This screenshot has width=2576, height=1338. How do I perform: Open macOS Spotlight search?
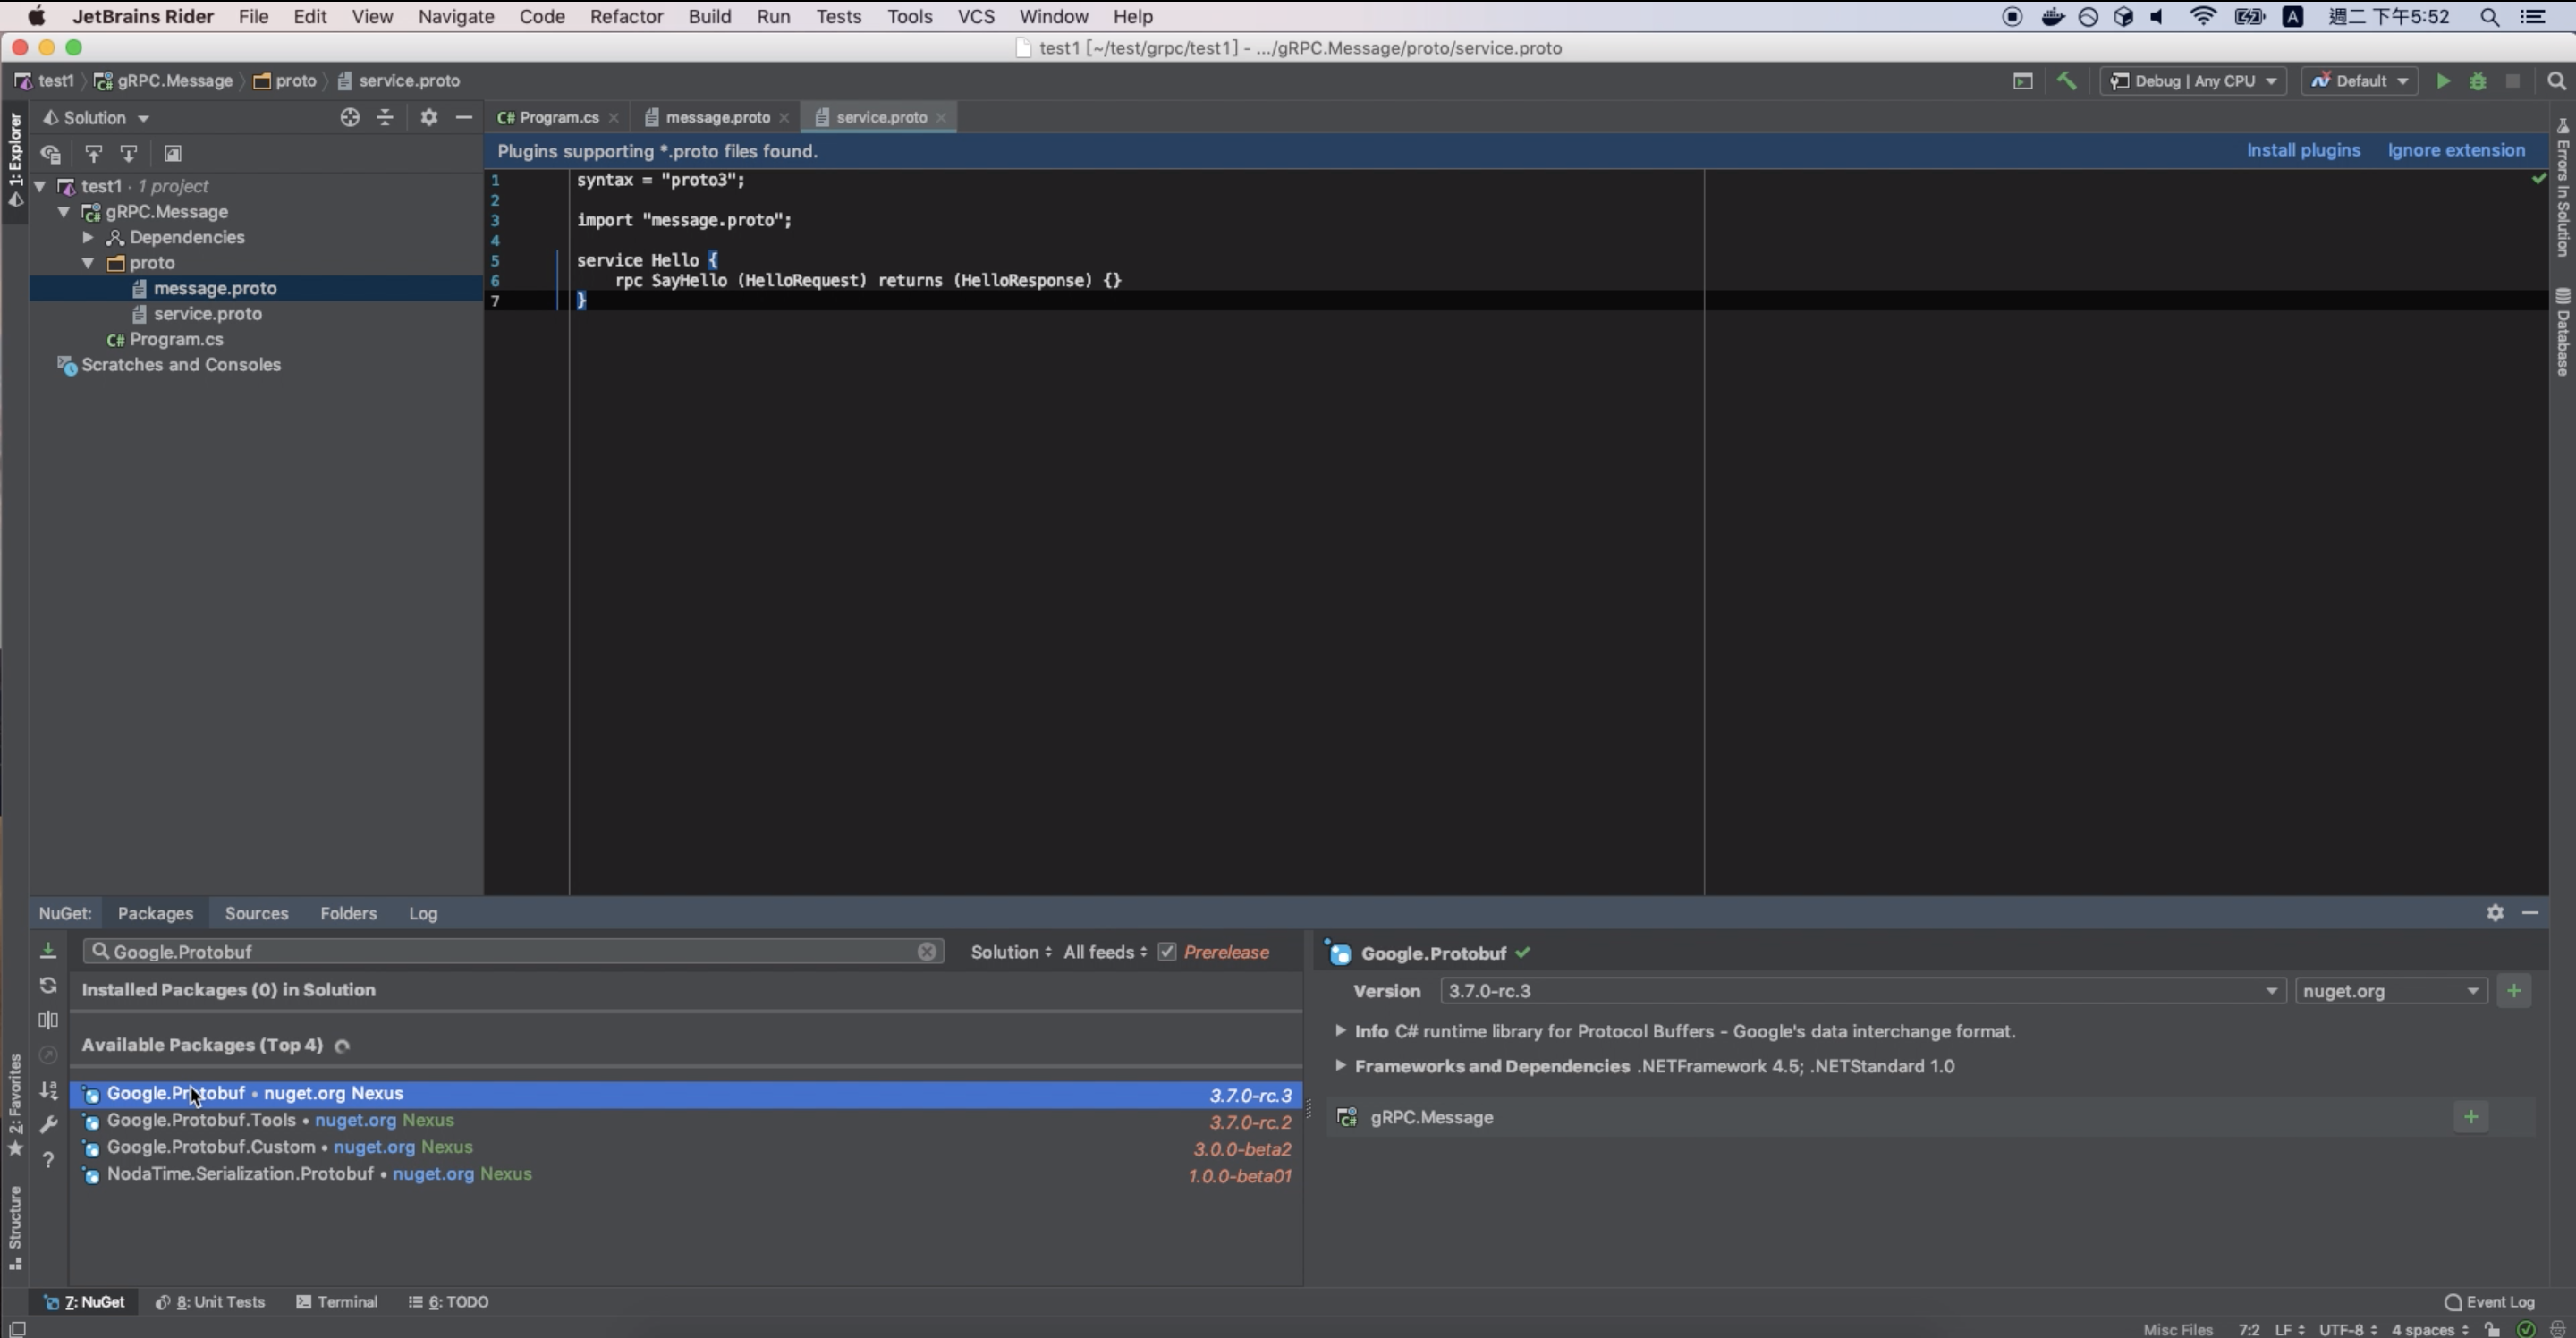tap(2490, 17)
